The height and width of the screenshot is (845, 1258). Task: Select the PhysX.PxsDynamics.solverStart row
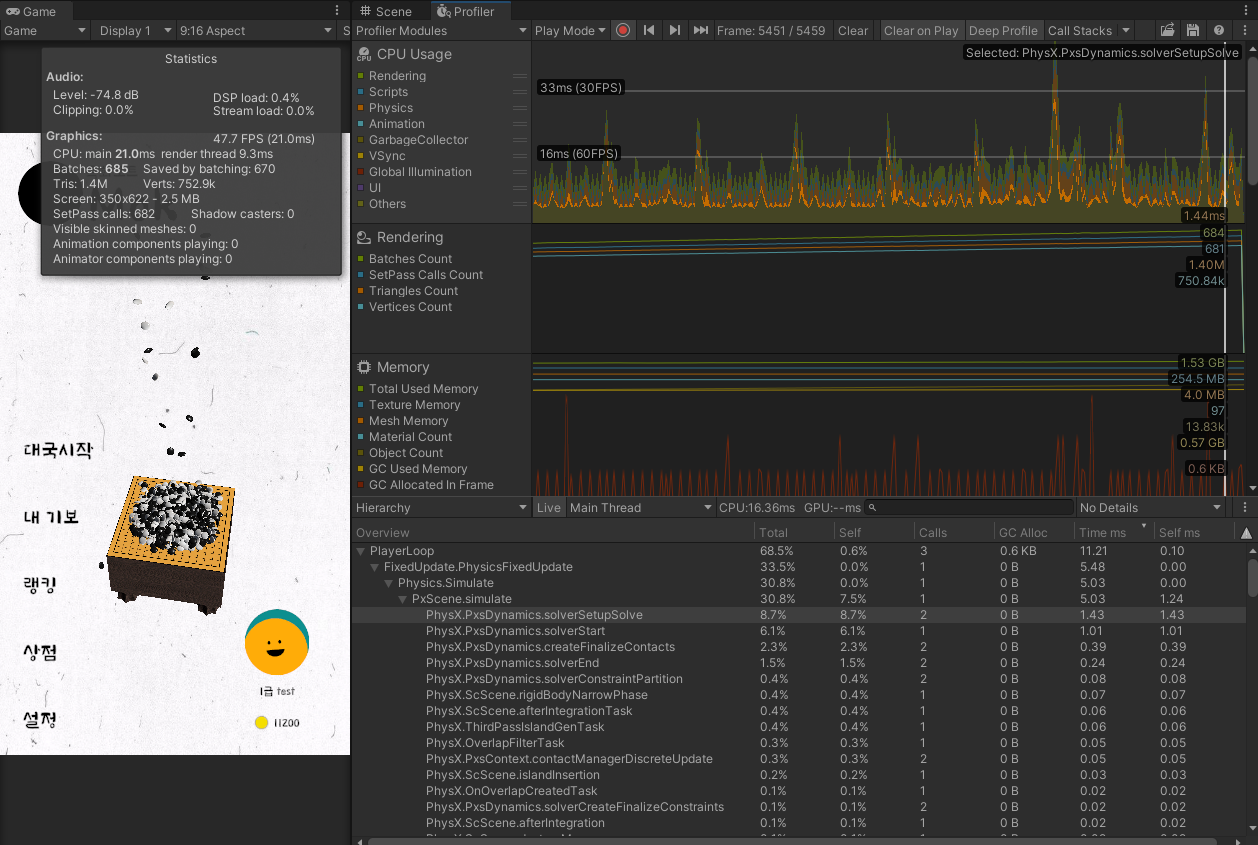pyautogui.click(x=798, y=631)
